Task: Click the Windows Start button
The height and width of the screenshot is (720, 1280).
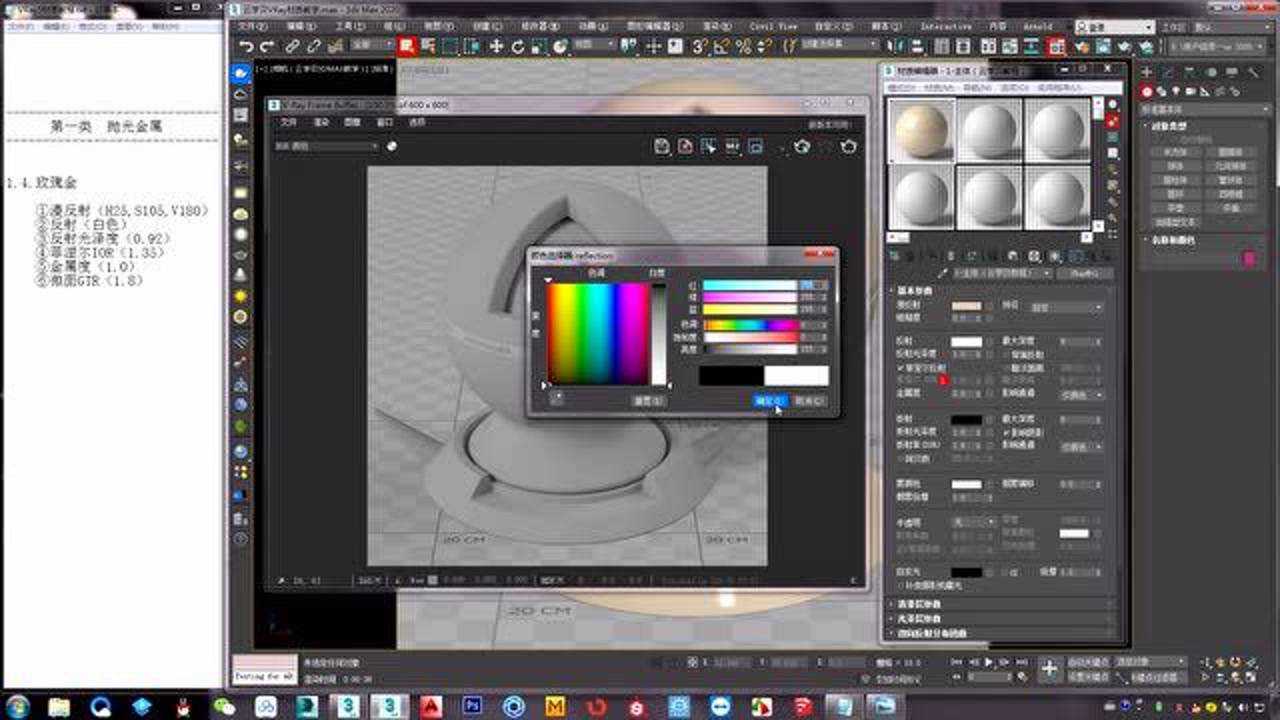Action: coord(17,706)
